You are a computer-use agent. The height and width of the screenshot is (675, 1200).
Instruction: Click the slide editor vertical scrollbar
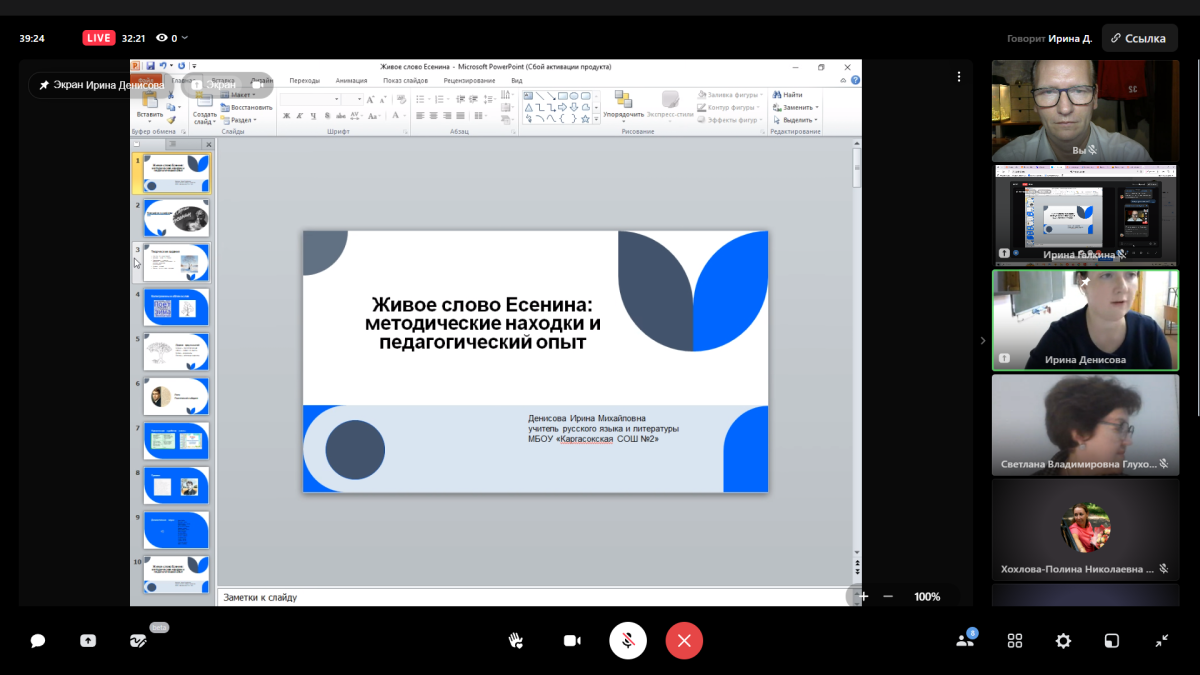click(857, 350)
